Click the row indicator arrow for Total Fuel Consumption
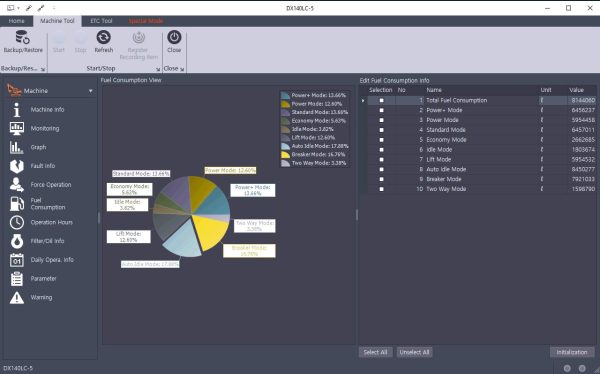This screenshot has width=600, height=374. pyautogui.click(x=363, y=101)
